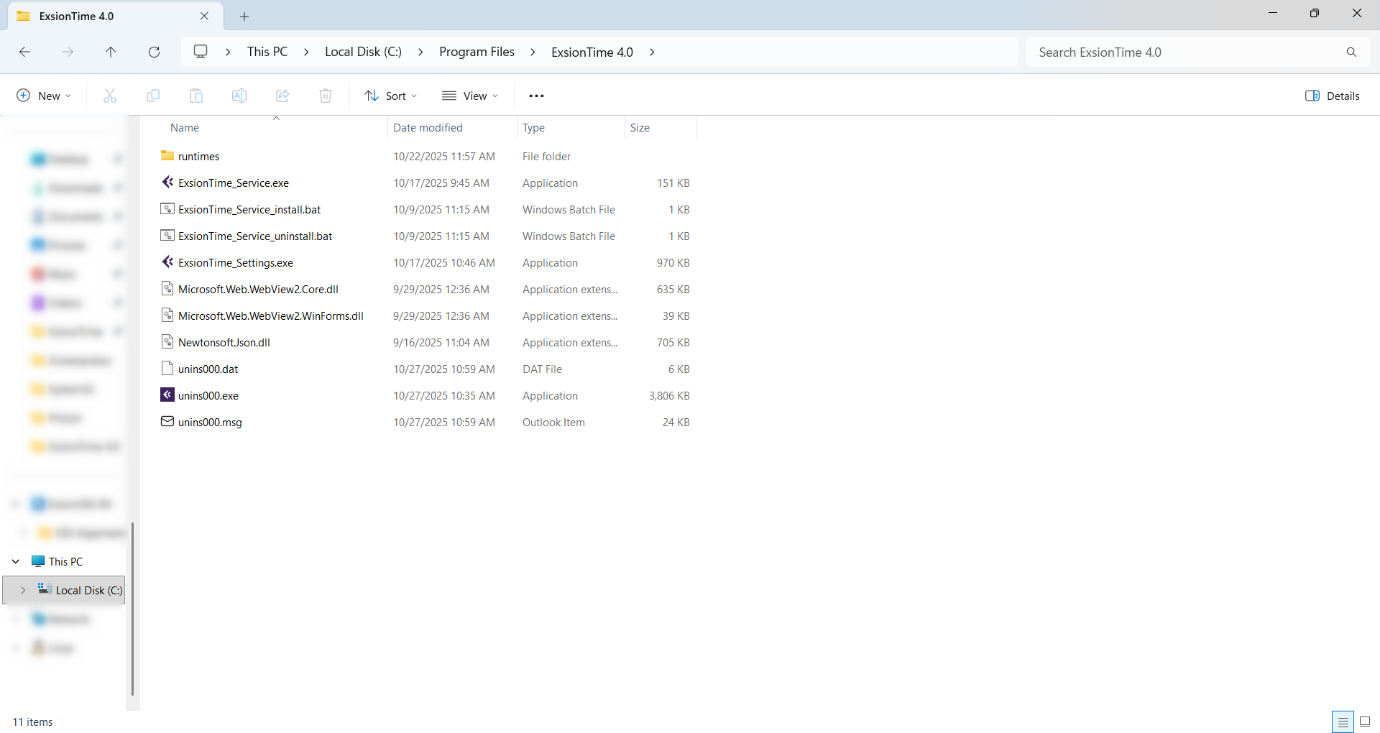The width and height of the screenshot is (1380, 733).
Task: Select the unins000.msg envelope icon
Action: (167, 422)
